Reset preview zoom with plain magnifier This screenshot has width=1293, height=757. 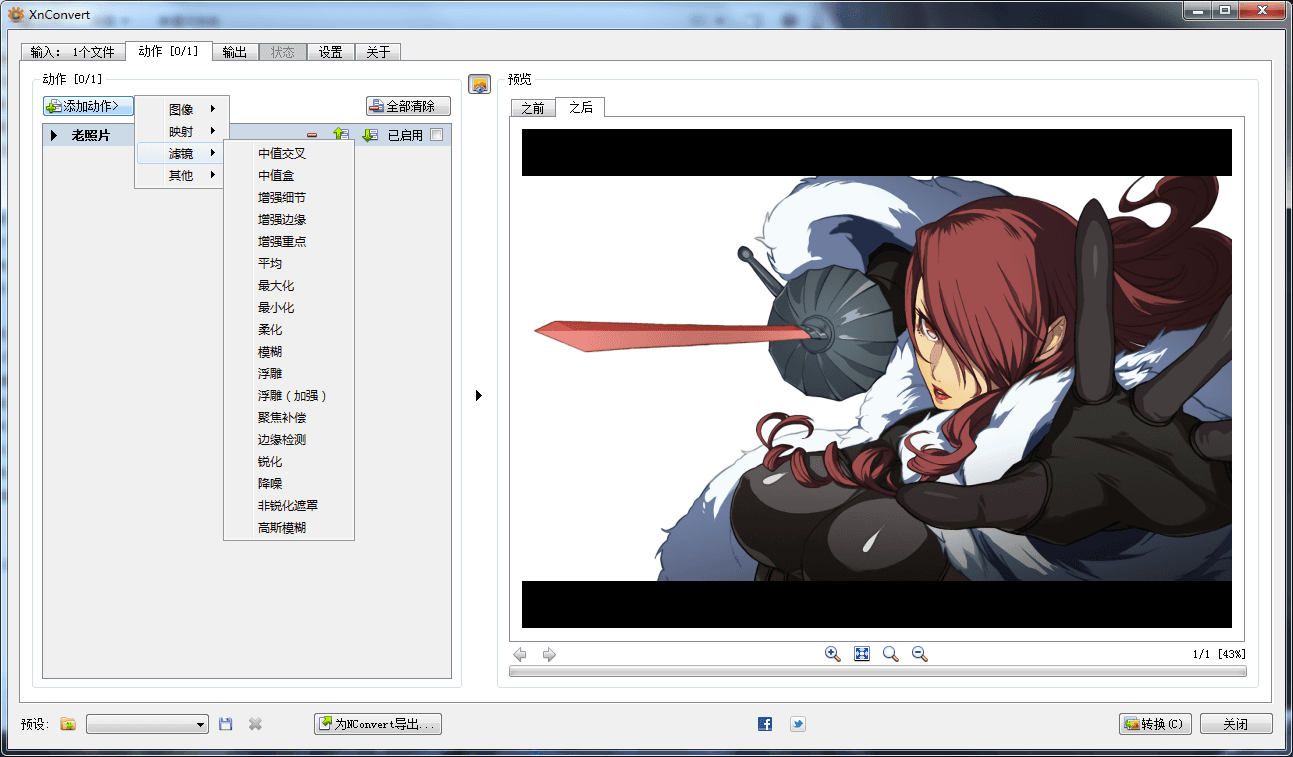click(890, 654)
